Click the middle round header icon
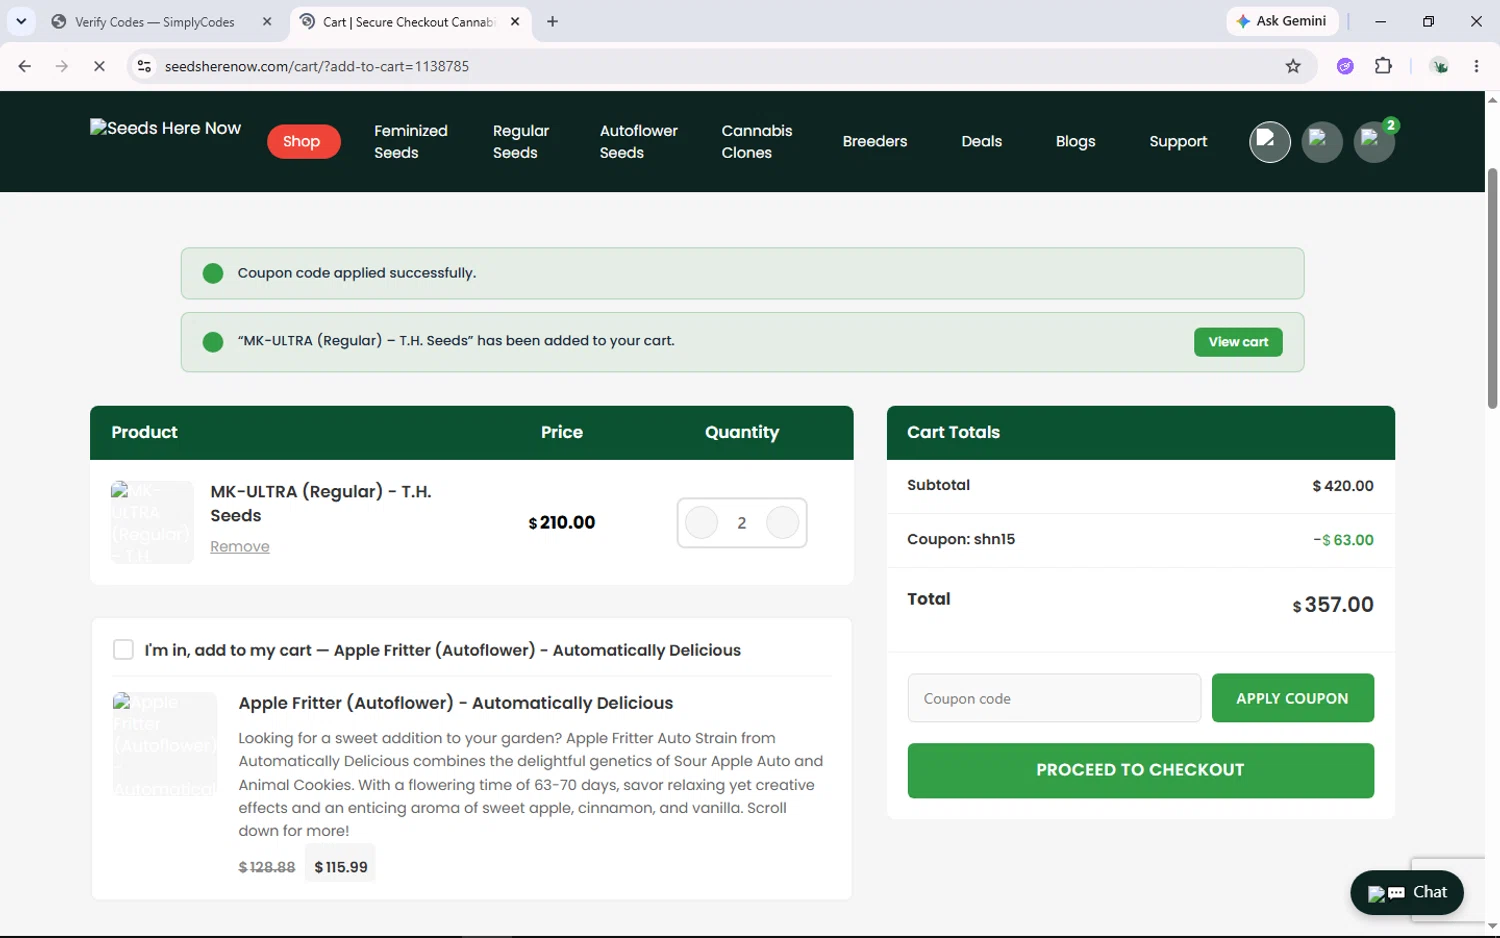Screen dimensions: 1500x938 click(x=1321, y=142)
